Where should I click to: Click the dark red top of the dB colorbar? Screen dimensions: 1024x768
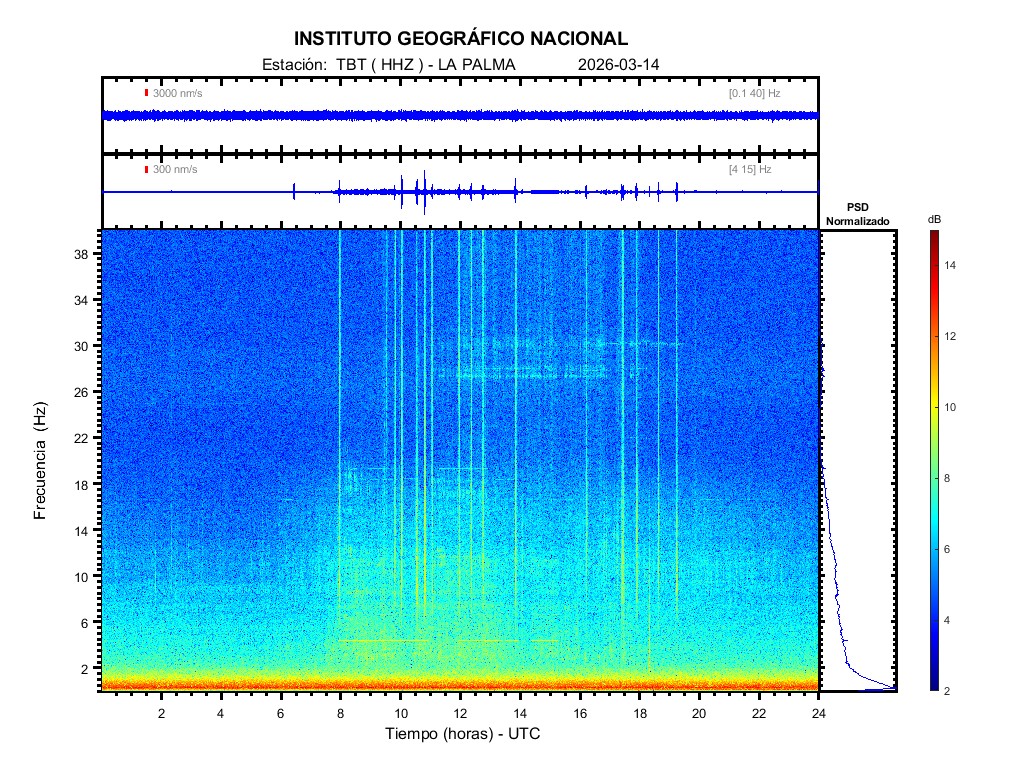point(933,235)
